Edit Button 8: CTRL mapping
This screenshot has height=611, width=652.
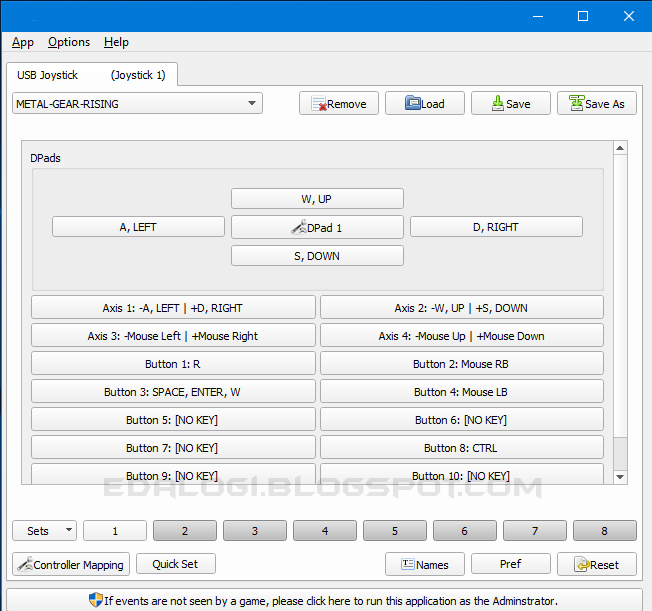point(462,447)
